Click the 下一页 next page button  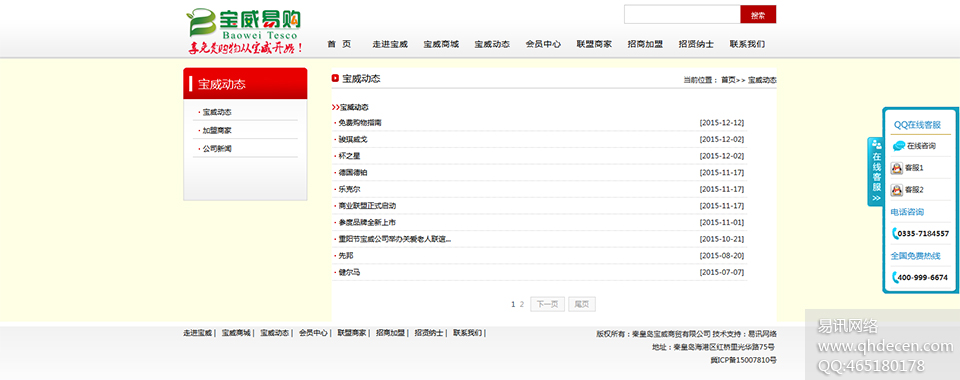tap(547, 304)
